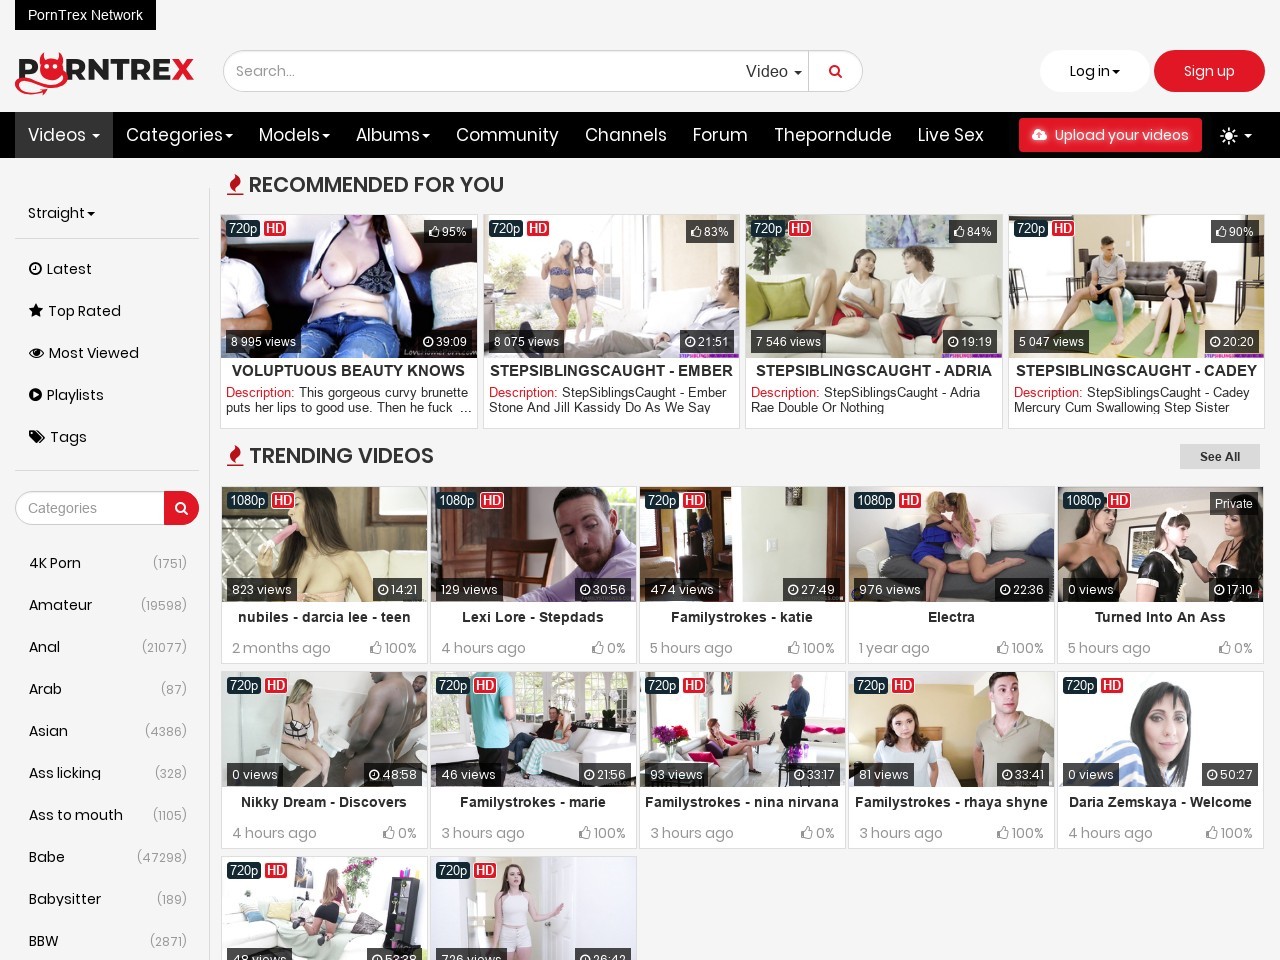This screenshot has height=960, width=1280.
Task: Expand the Log in dropdown
Action: point(1094,71)
